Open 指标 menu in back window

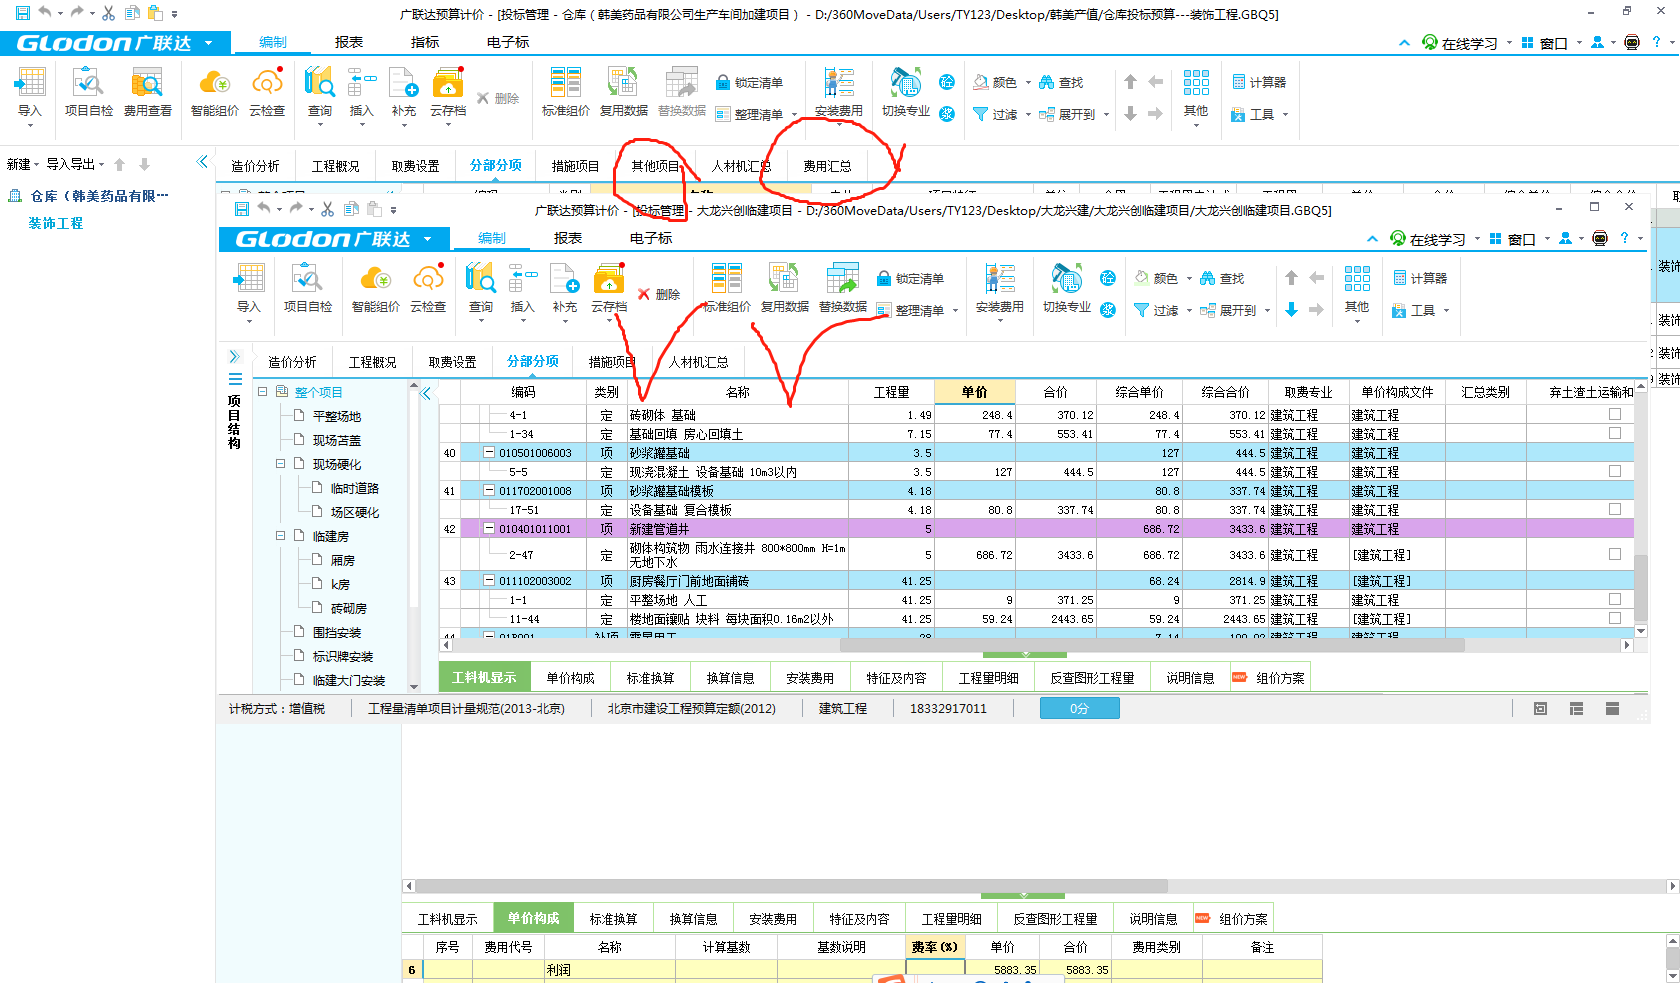(x=425, y=42)
